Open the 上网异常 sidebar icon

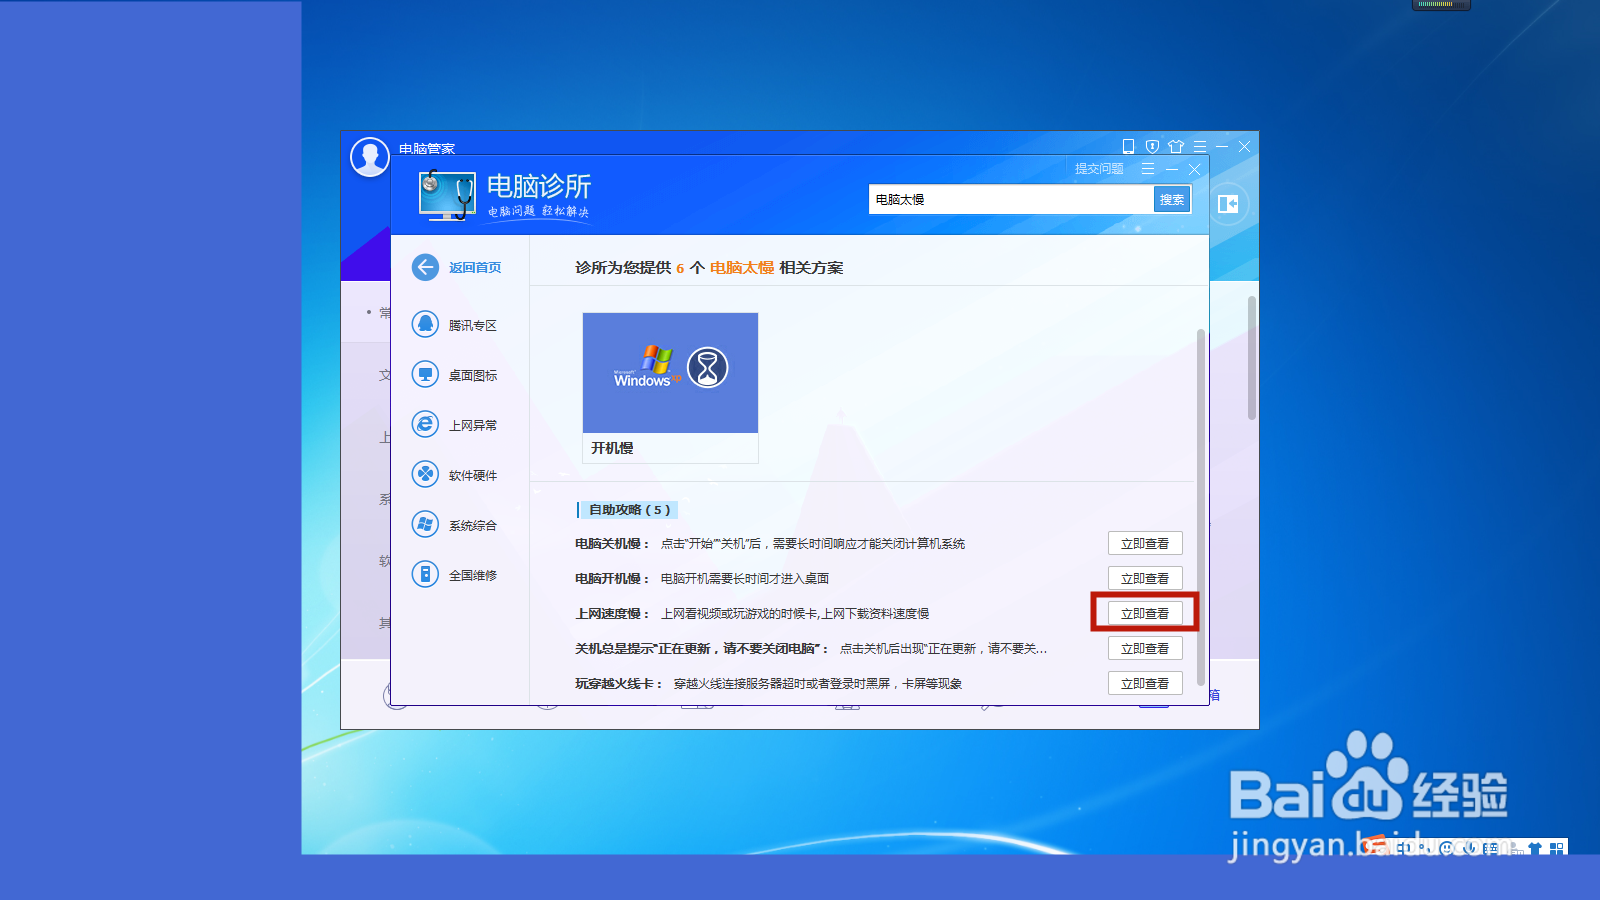(425, 424)
